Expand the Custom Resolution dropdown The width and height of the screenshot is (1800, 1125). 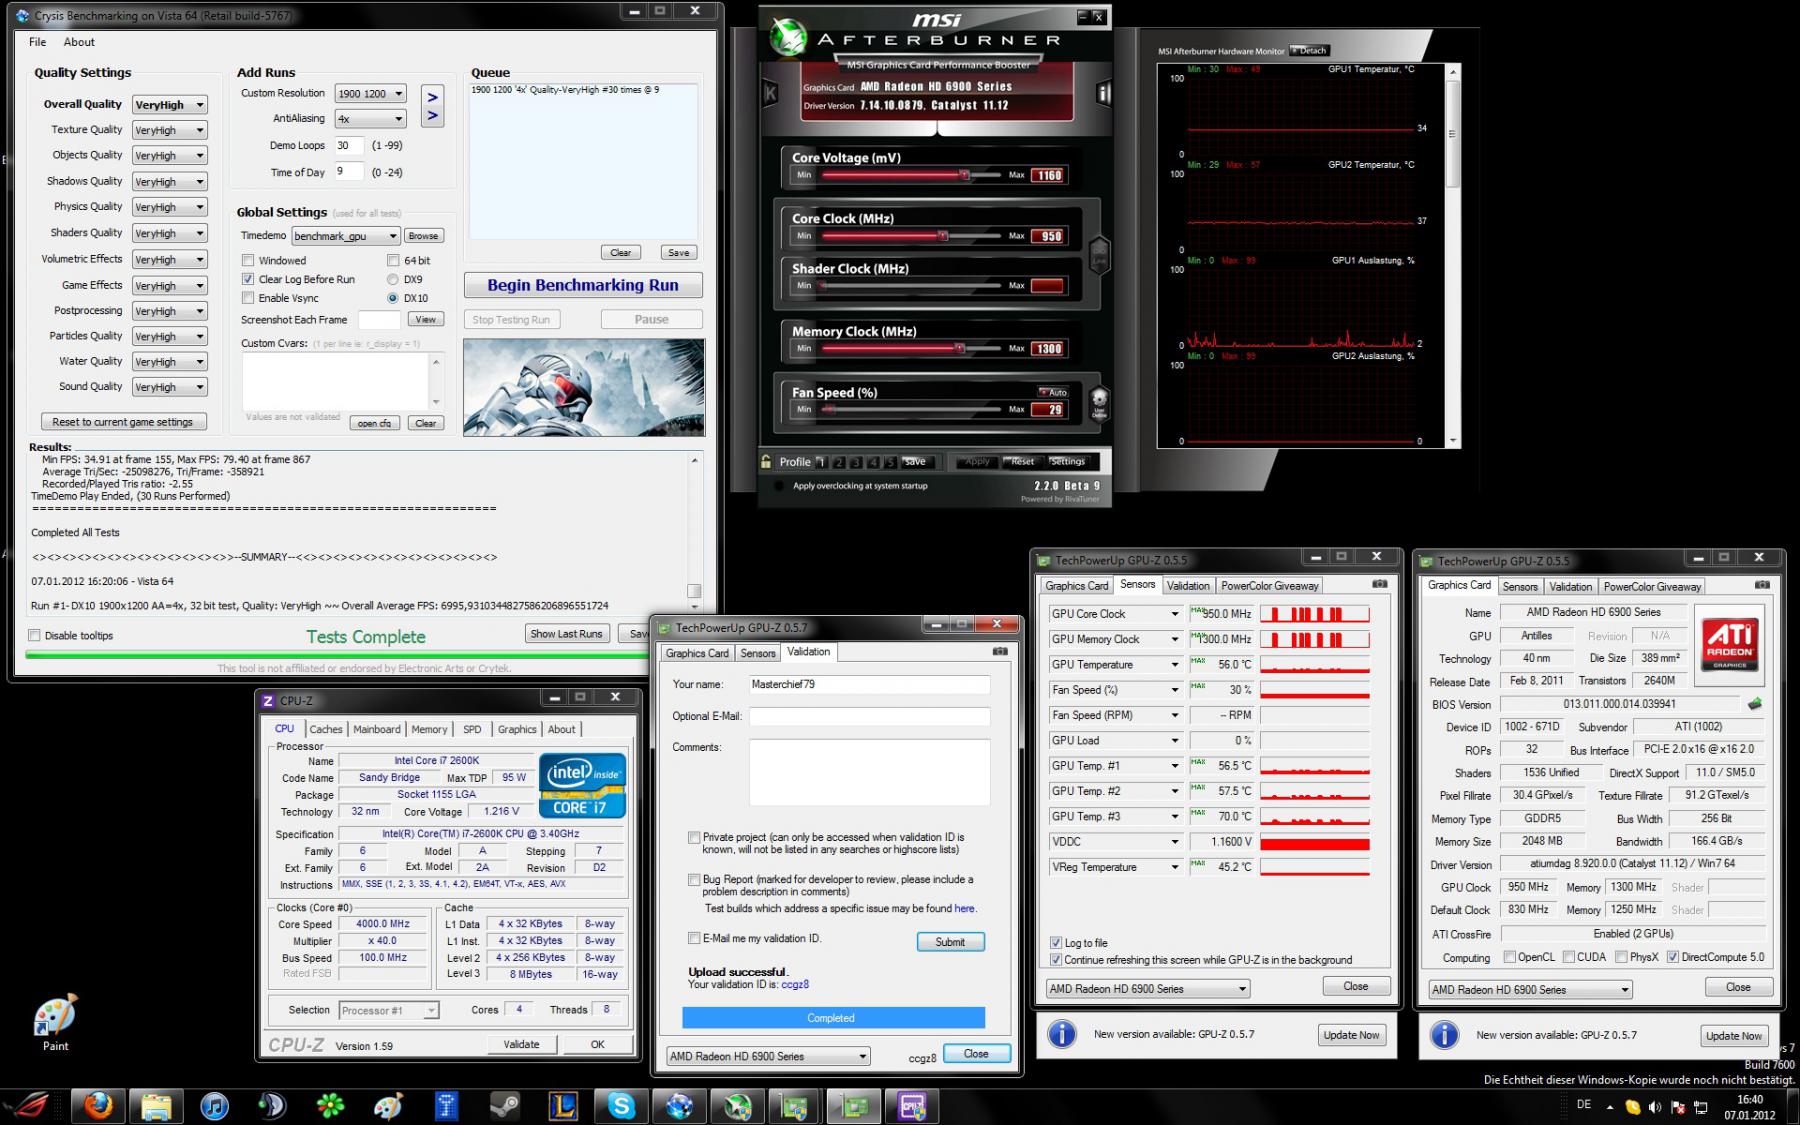click(370, 93)
